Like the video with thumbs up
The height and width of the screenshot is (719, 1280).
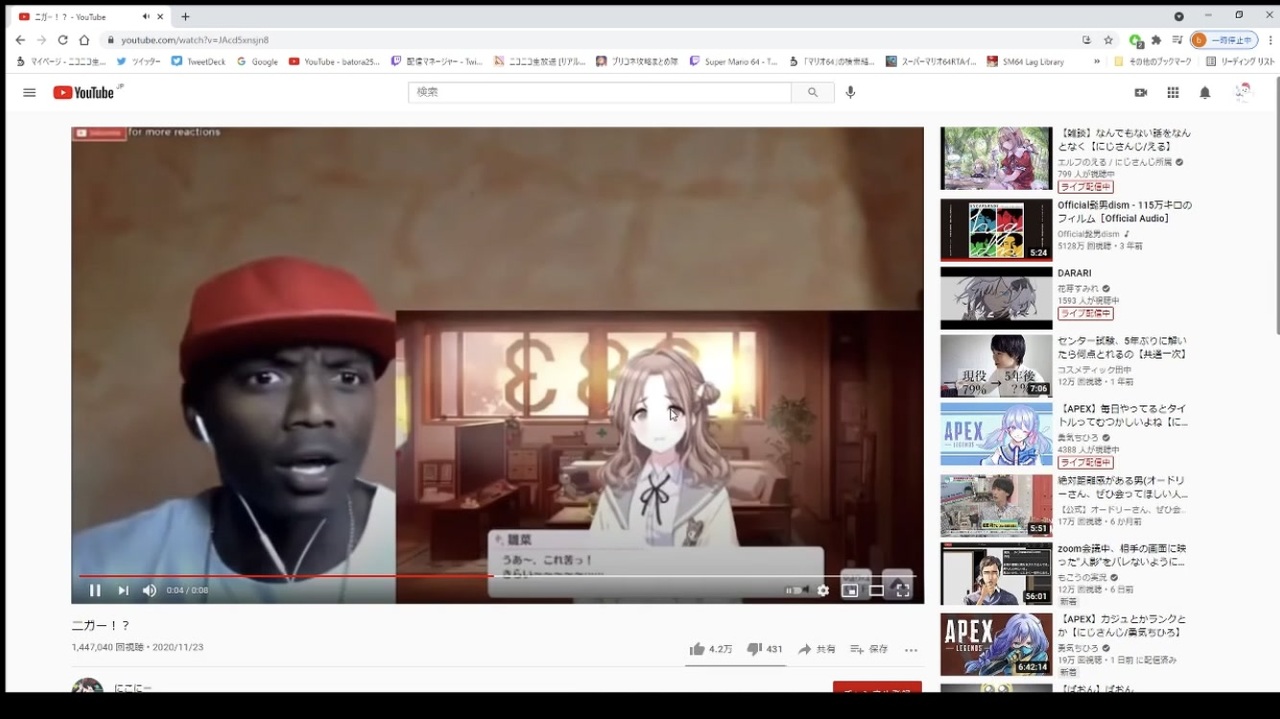[710, 649]
